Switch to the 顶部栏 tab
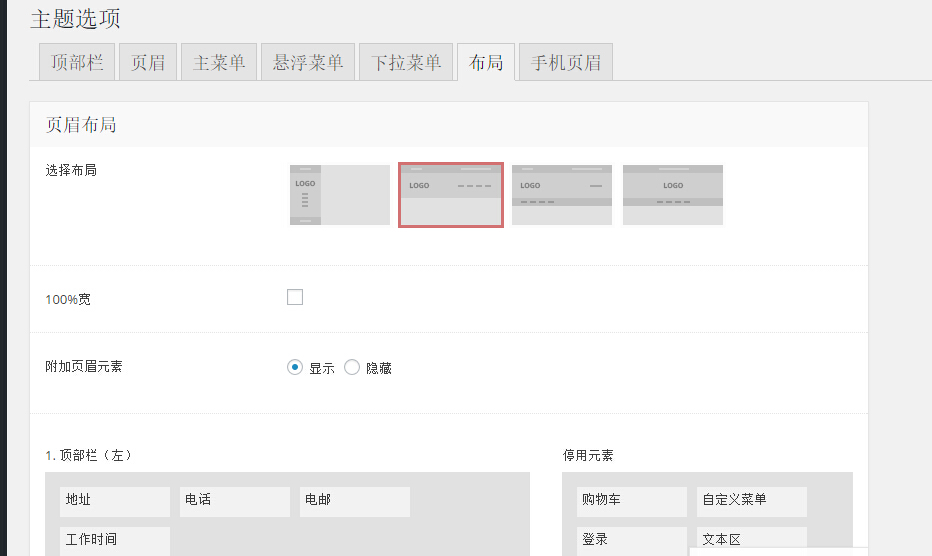This screenshot has height=556, width=932. tap(77, 62)
